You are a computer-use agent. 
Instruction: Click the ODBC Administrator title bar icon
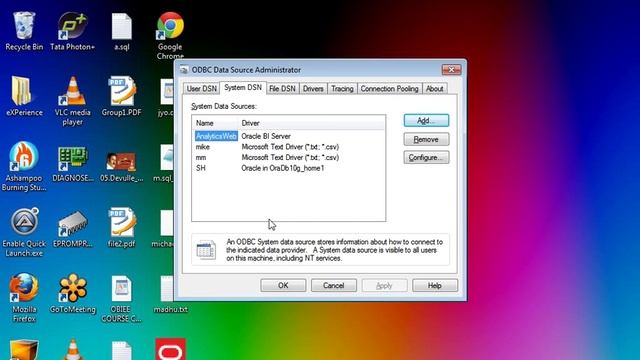(x=184, y=70)
